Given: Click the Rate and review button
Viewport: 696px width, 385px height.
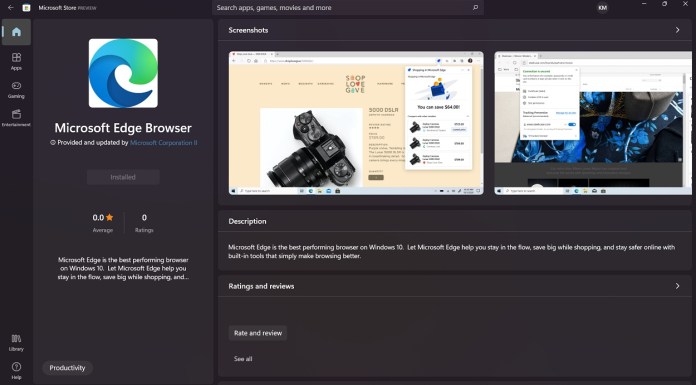Looking at the screenshot, I should coord(258,333).
